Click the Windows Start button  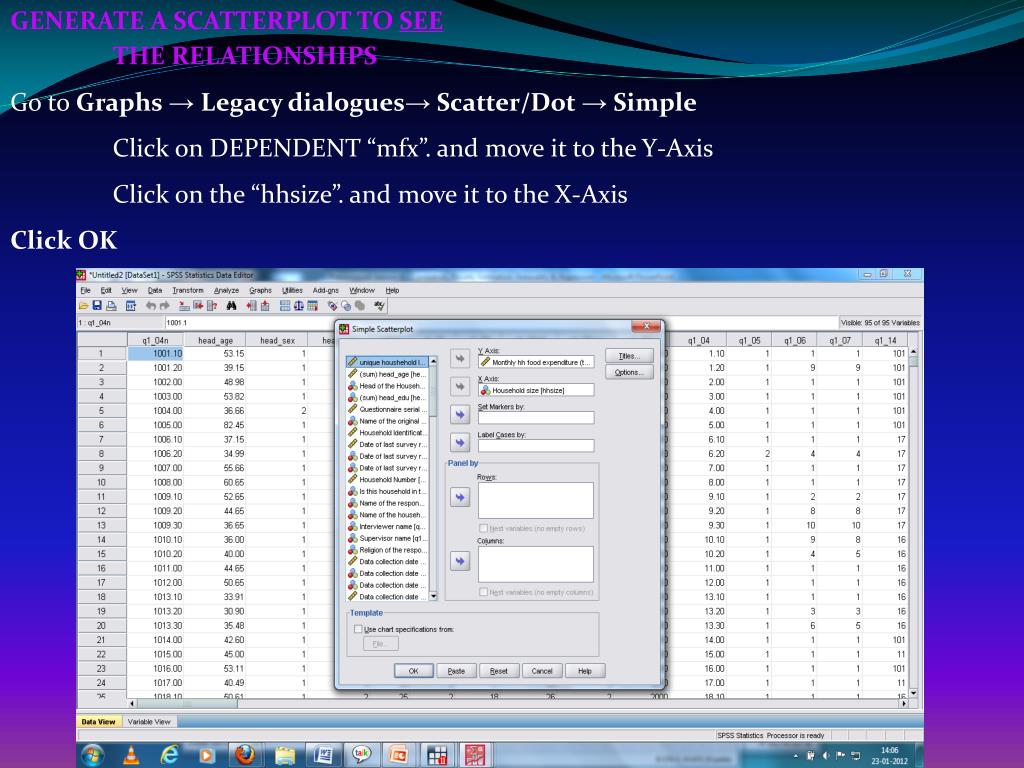pyautogui.click(x=93, y=755)
